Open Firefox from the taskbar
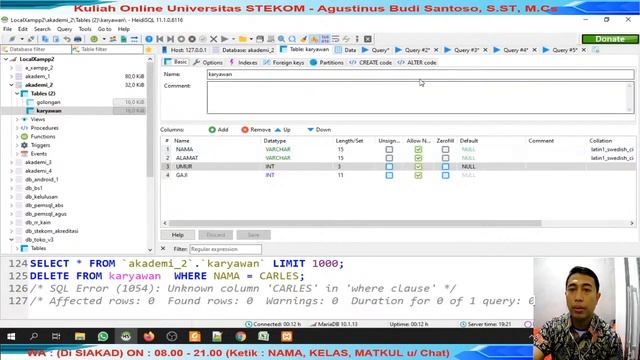 tap(149, 336)
